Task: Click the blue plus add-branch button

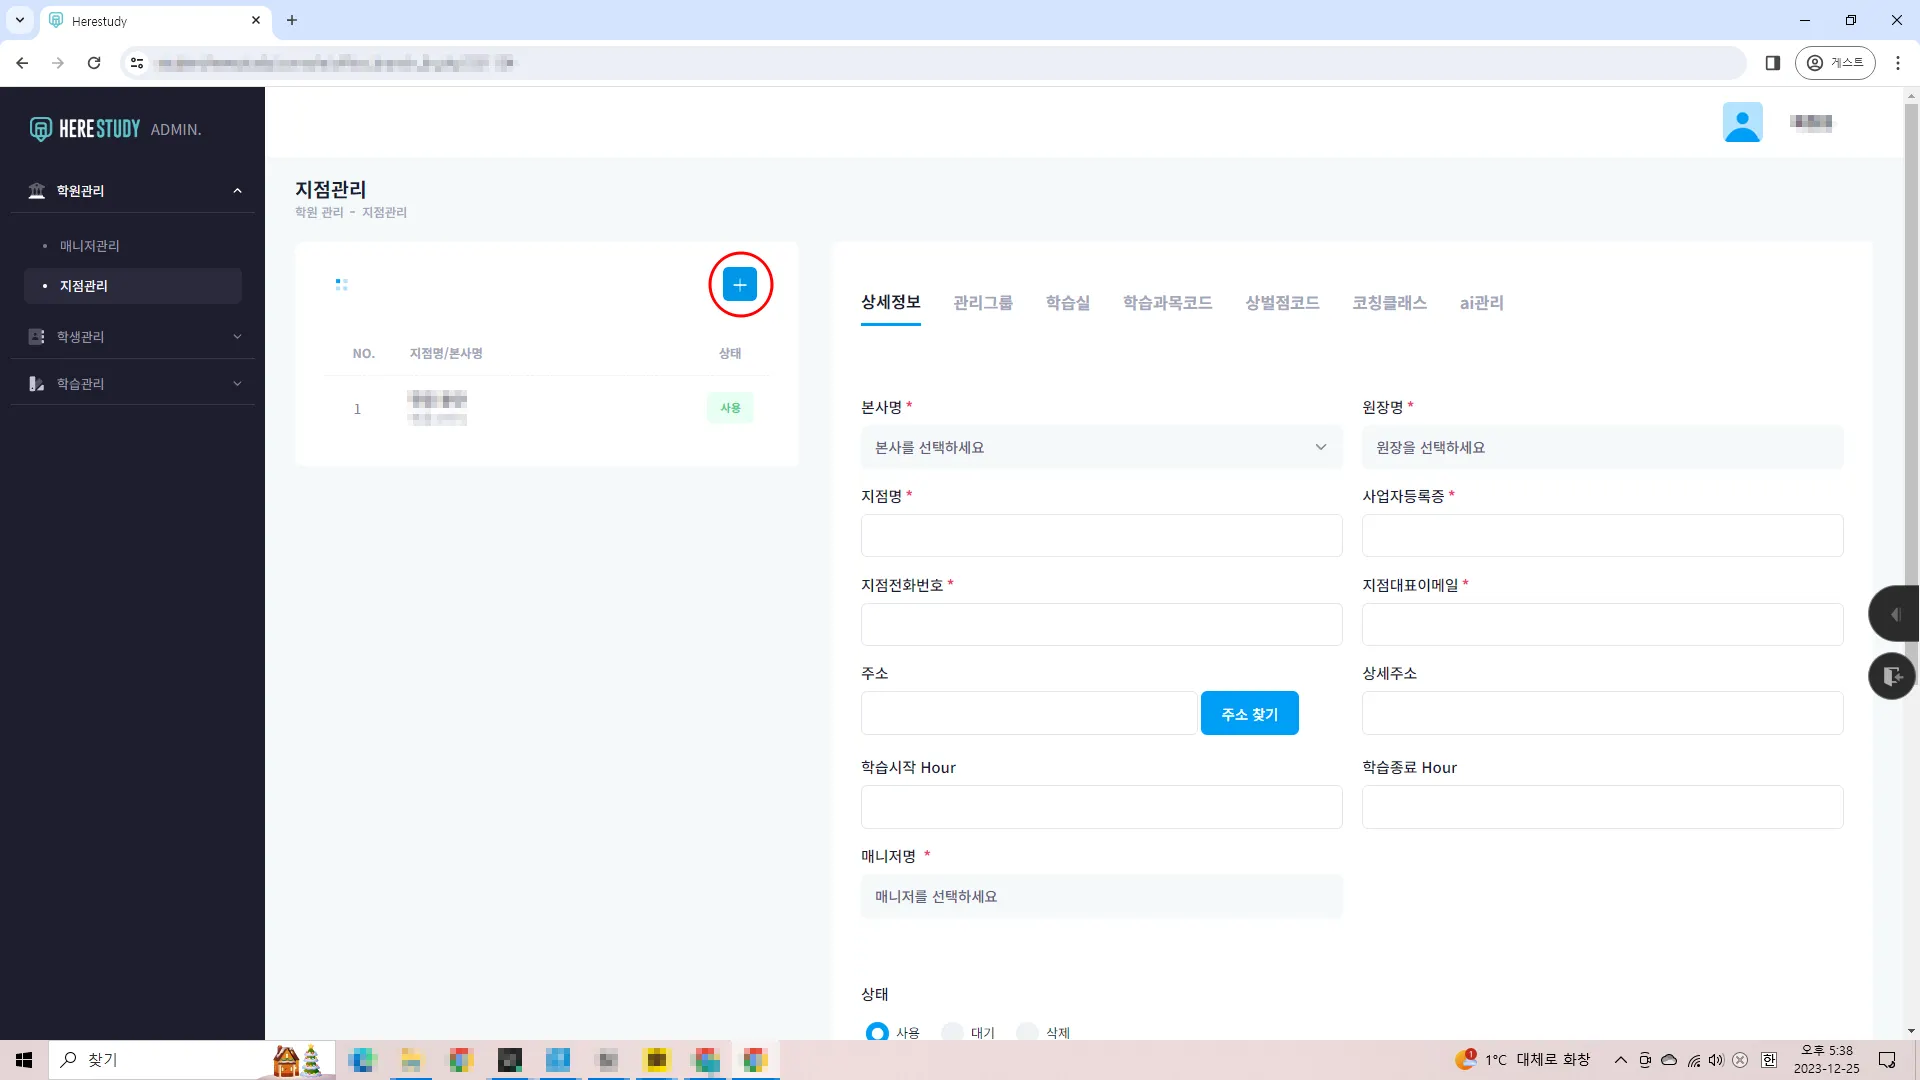Action: coord(739,285)
